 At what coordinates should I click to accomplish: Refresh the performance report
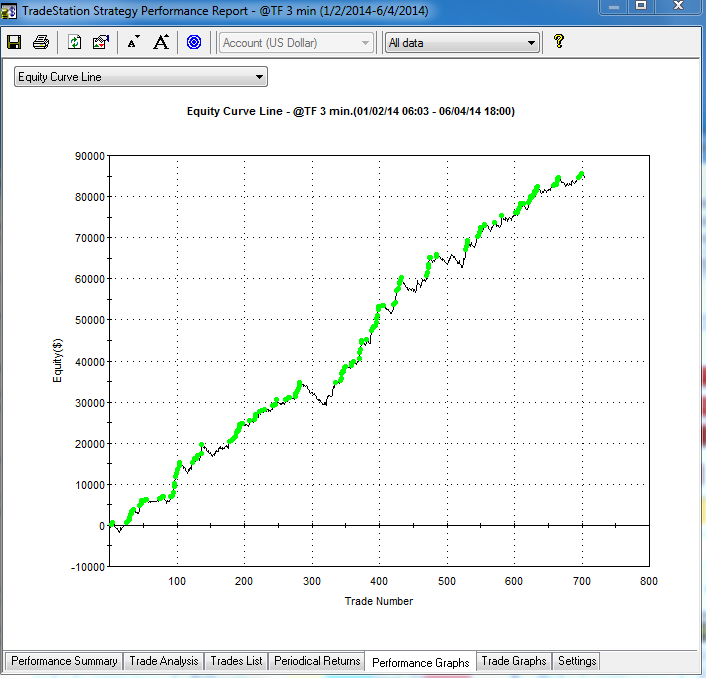click(75, 42)
